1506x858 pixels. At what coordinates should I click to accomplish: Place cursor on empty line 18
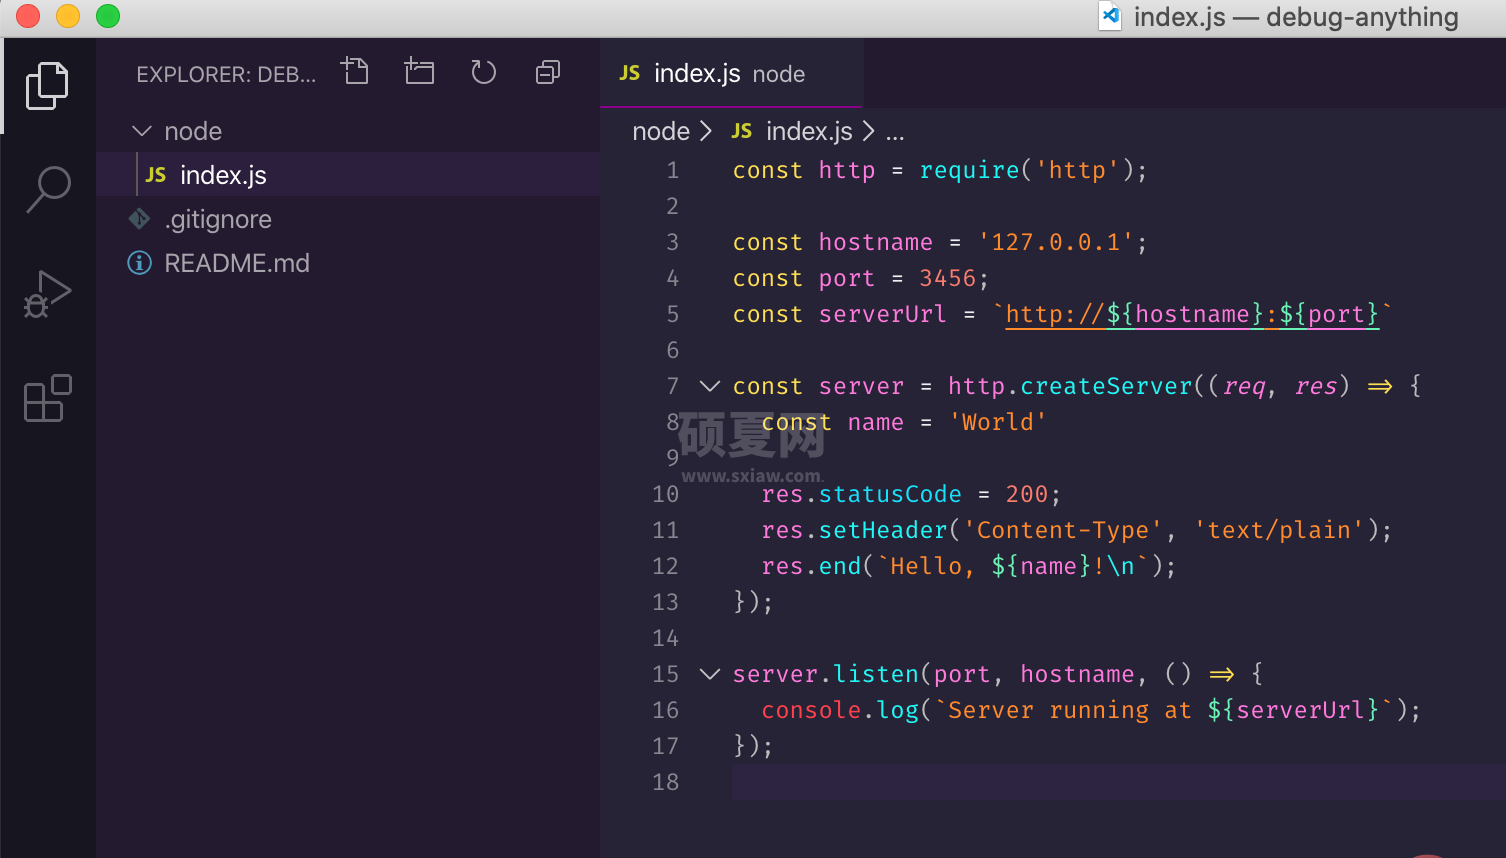(x=1118, y=782)
